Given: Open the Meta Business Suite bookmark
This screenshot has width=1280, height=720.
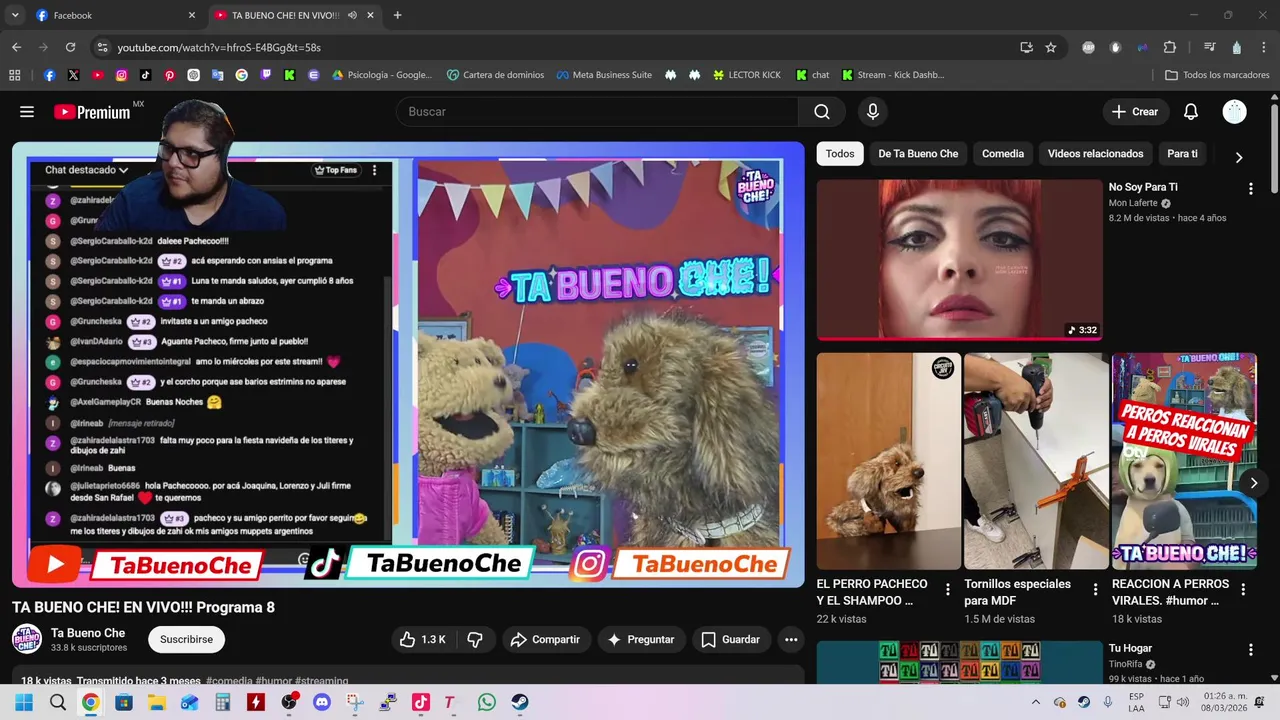Looking at the screenshot, I should (x=604, y=75).
